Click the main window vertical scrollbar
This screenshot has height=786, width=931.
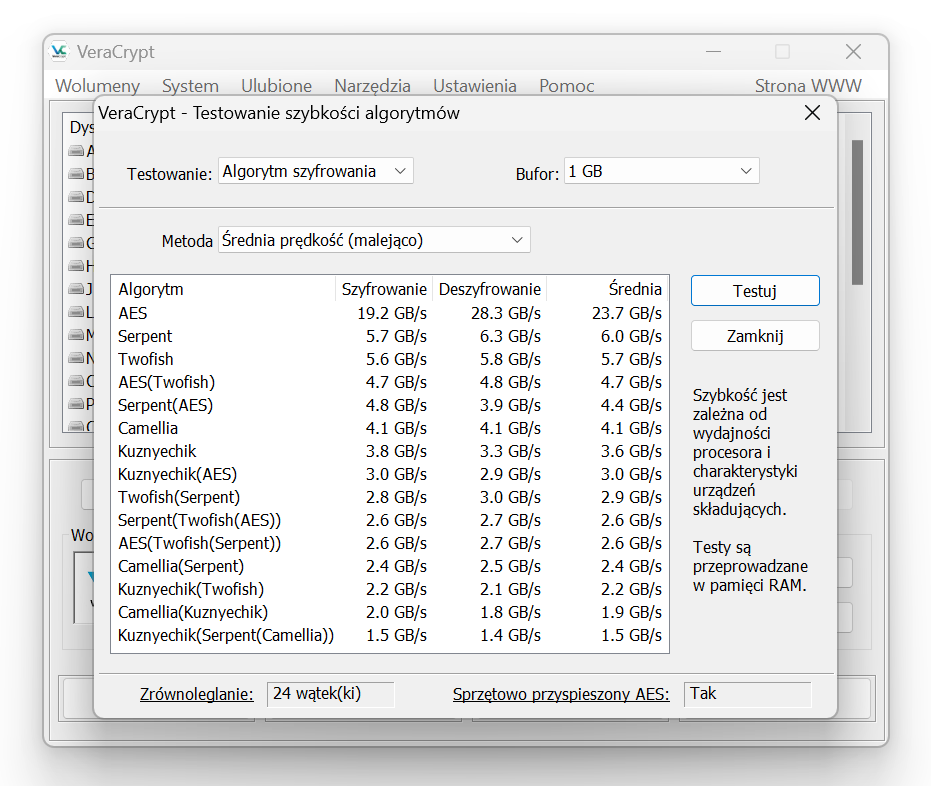coord(857,212)
